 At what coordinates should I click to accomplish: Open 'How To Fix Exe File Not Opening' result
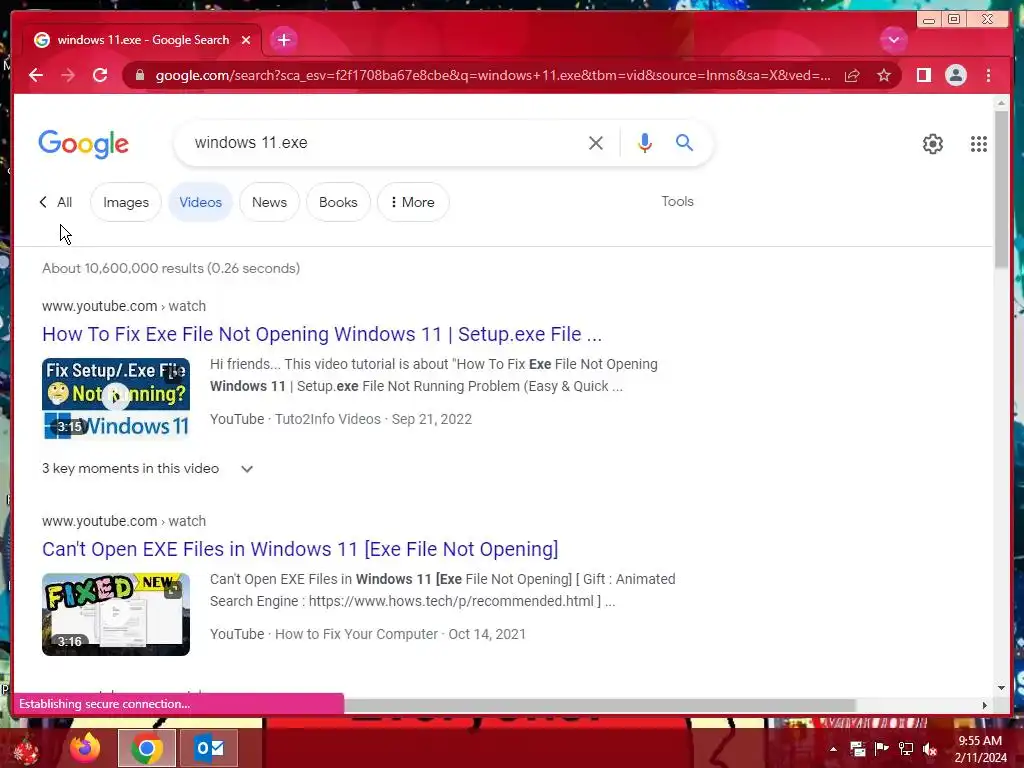click(322, 334)
